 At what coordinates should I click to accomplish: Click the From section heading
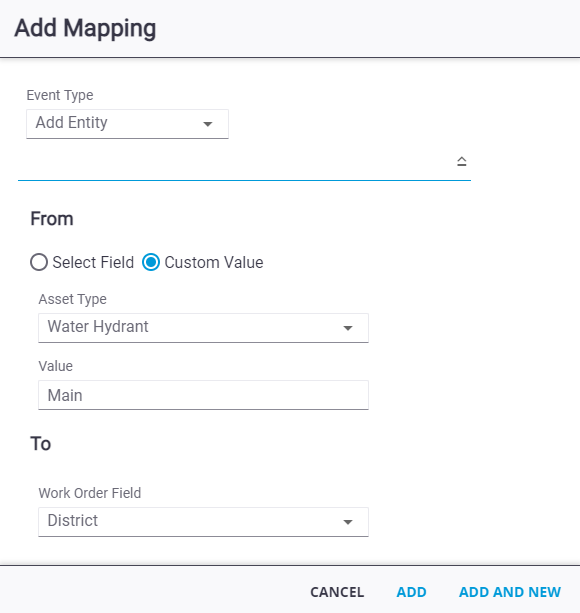pyautogui.click(x=52, y=219)
